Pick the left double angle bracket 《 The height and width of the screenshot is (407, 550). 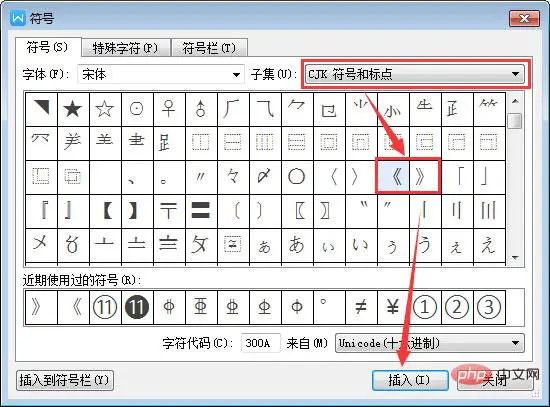tap(393, 176)
